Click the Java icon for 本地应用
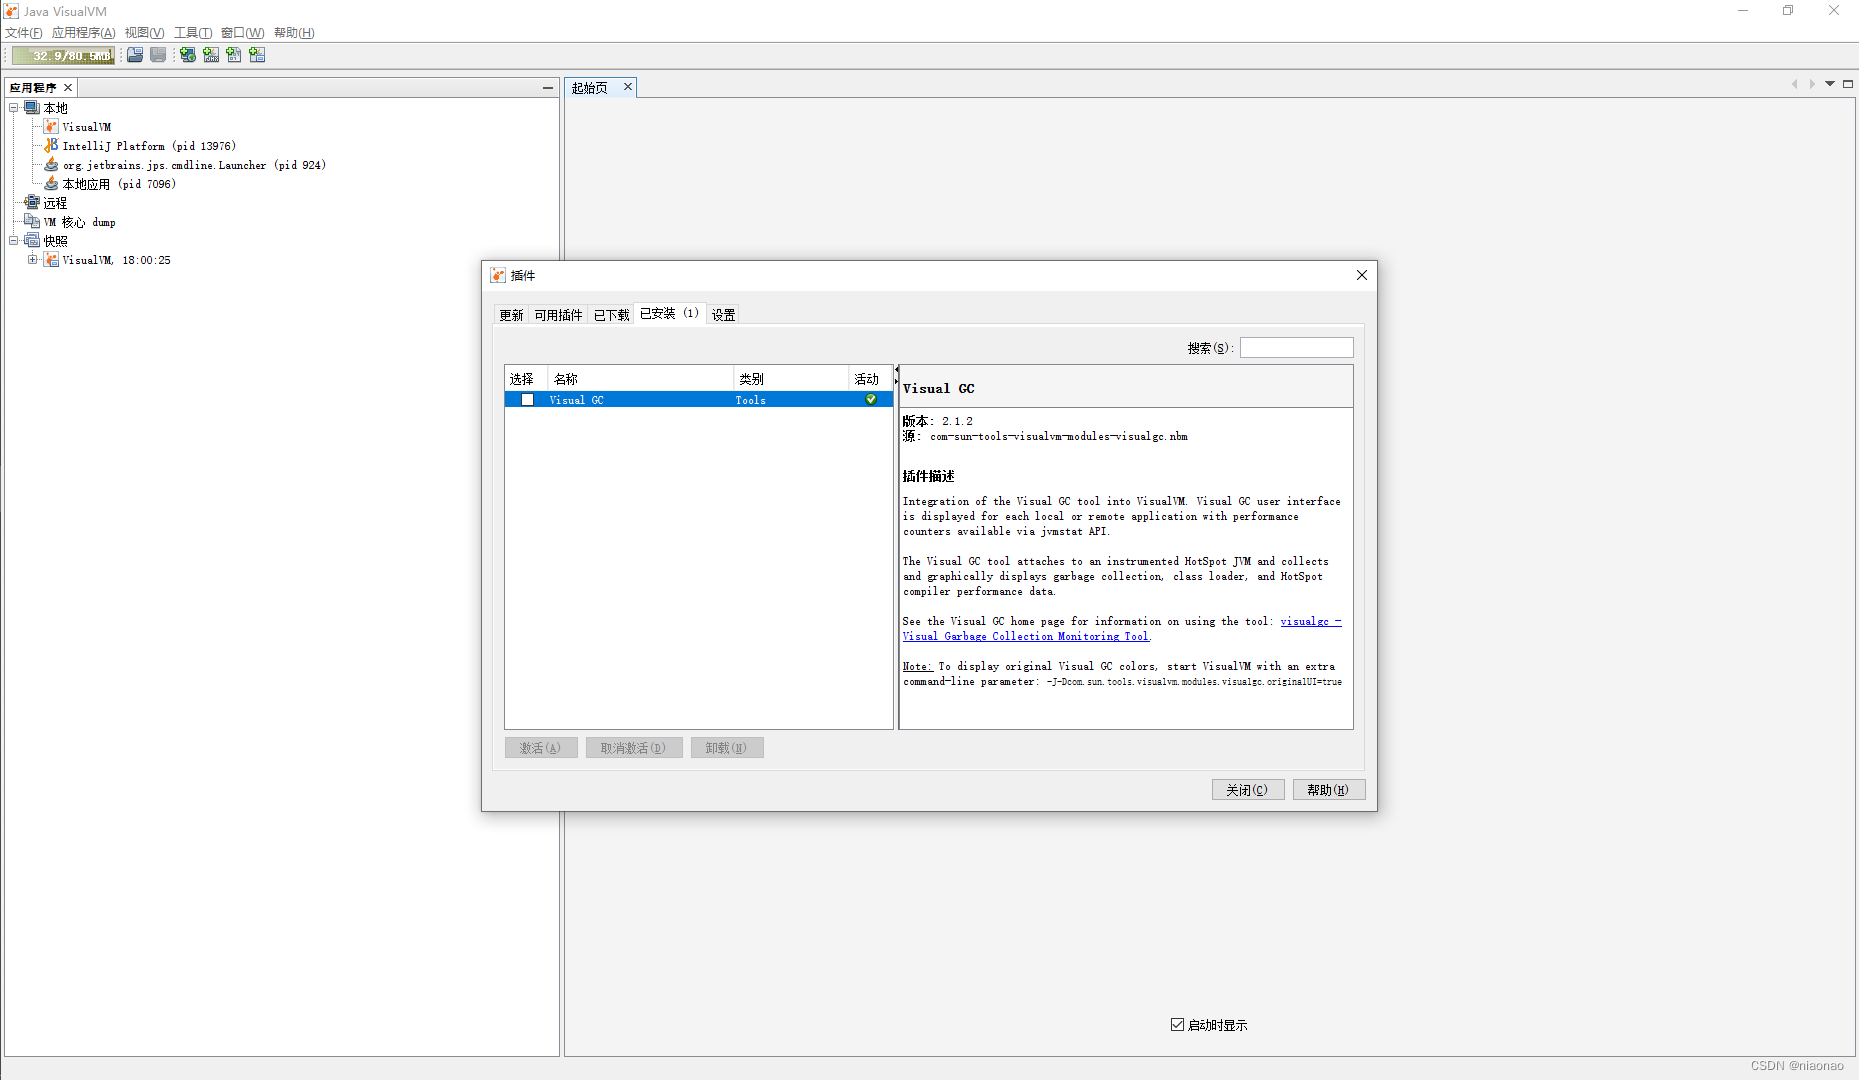This screenshot has width=1859, height=1080. [x=51, y=183]
